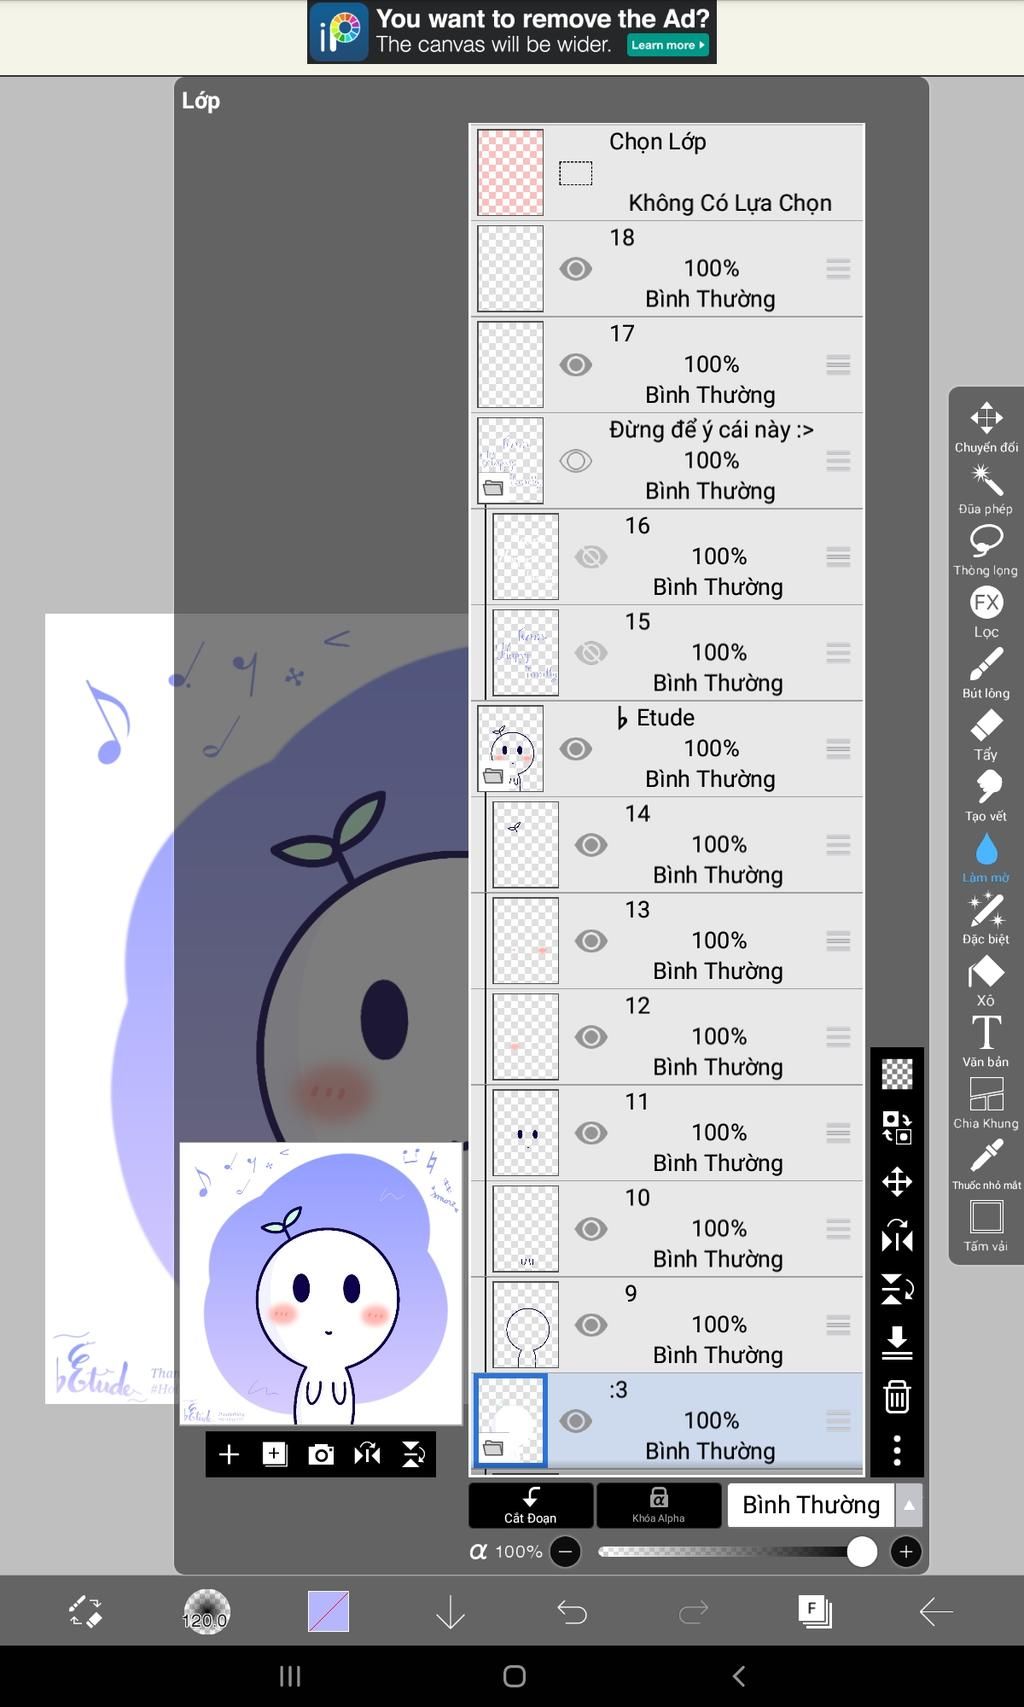Flip the layer vertically in side panel

pyautogui.click(x=897, y=1290)
